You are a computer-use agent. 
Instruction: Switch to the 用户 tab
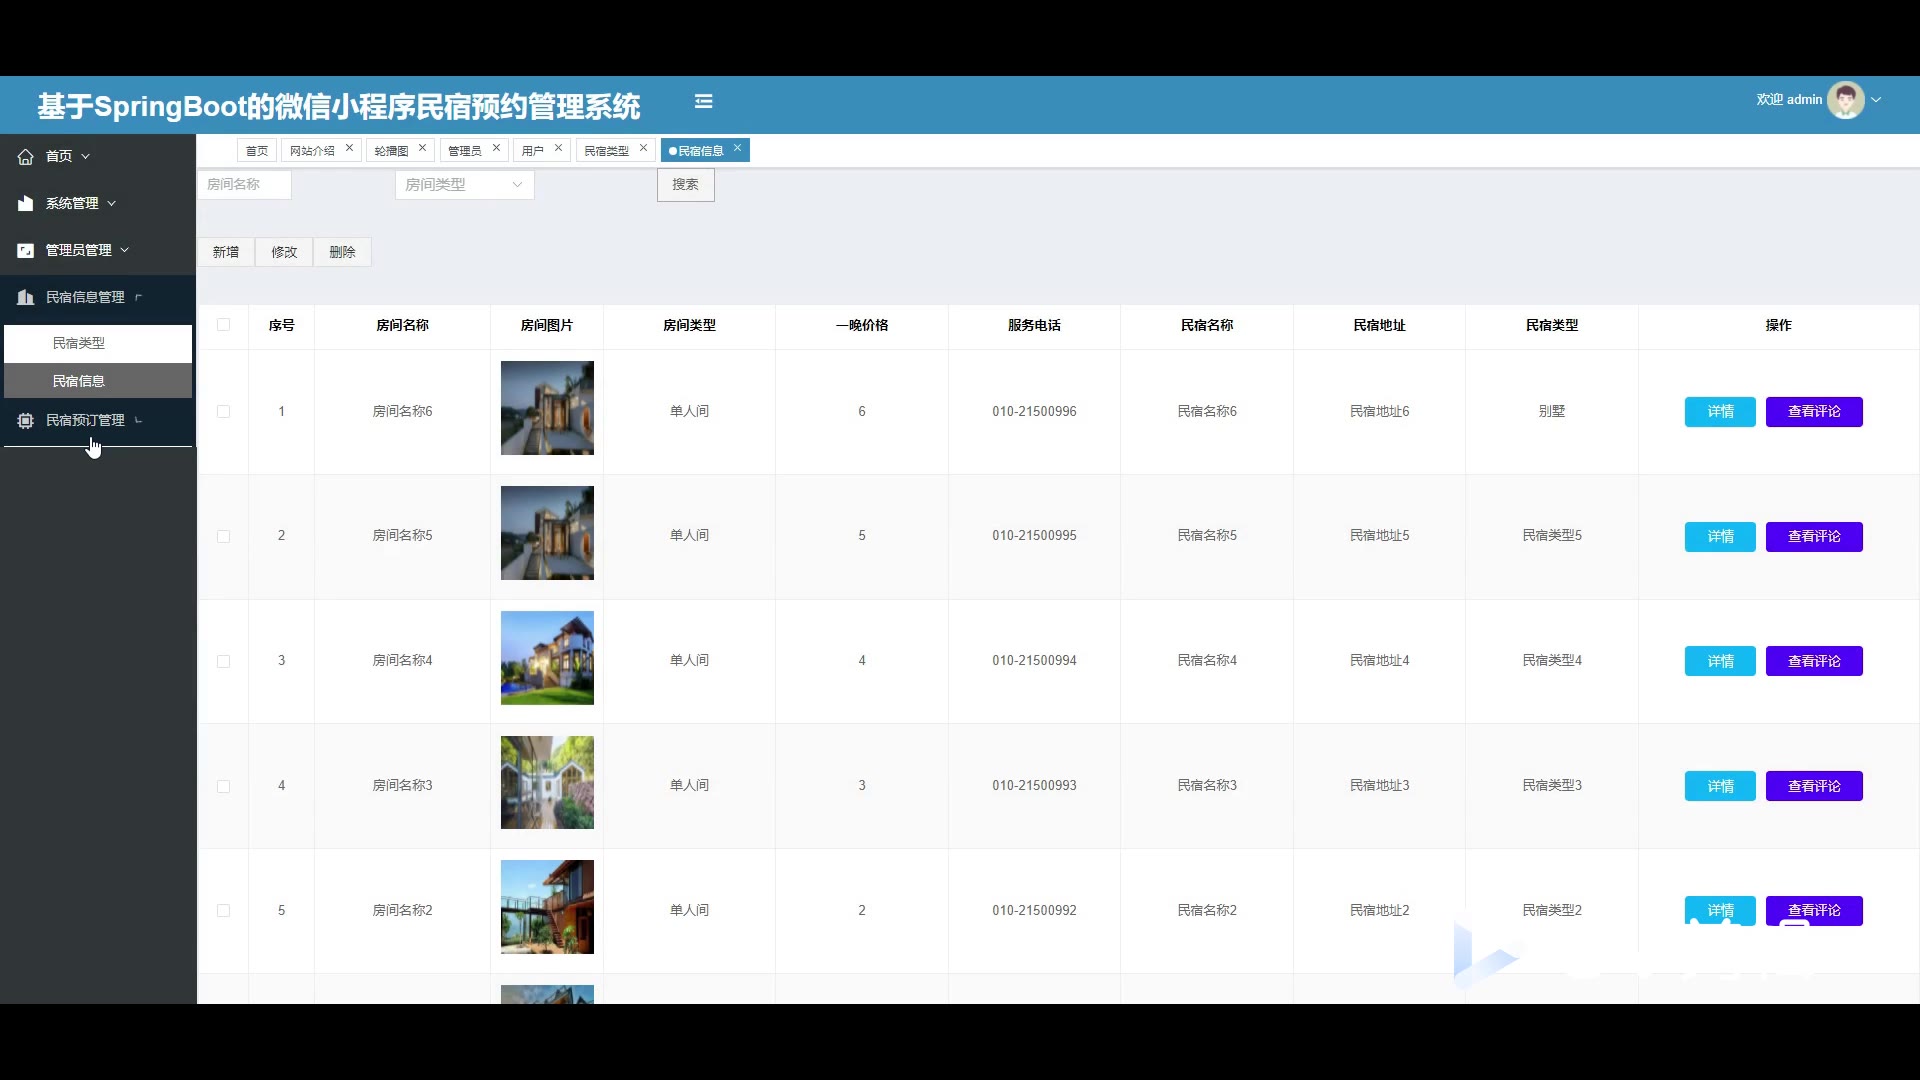point(533,151)
